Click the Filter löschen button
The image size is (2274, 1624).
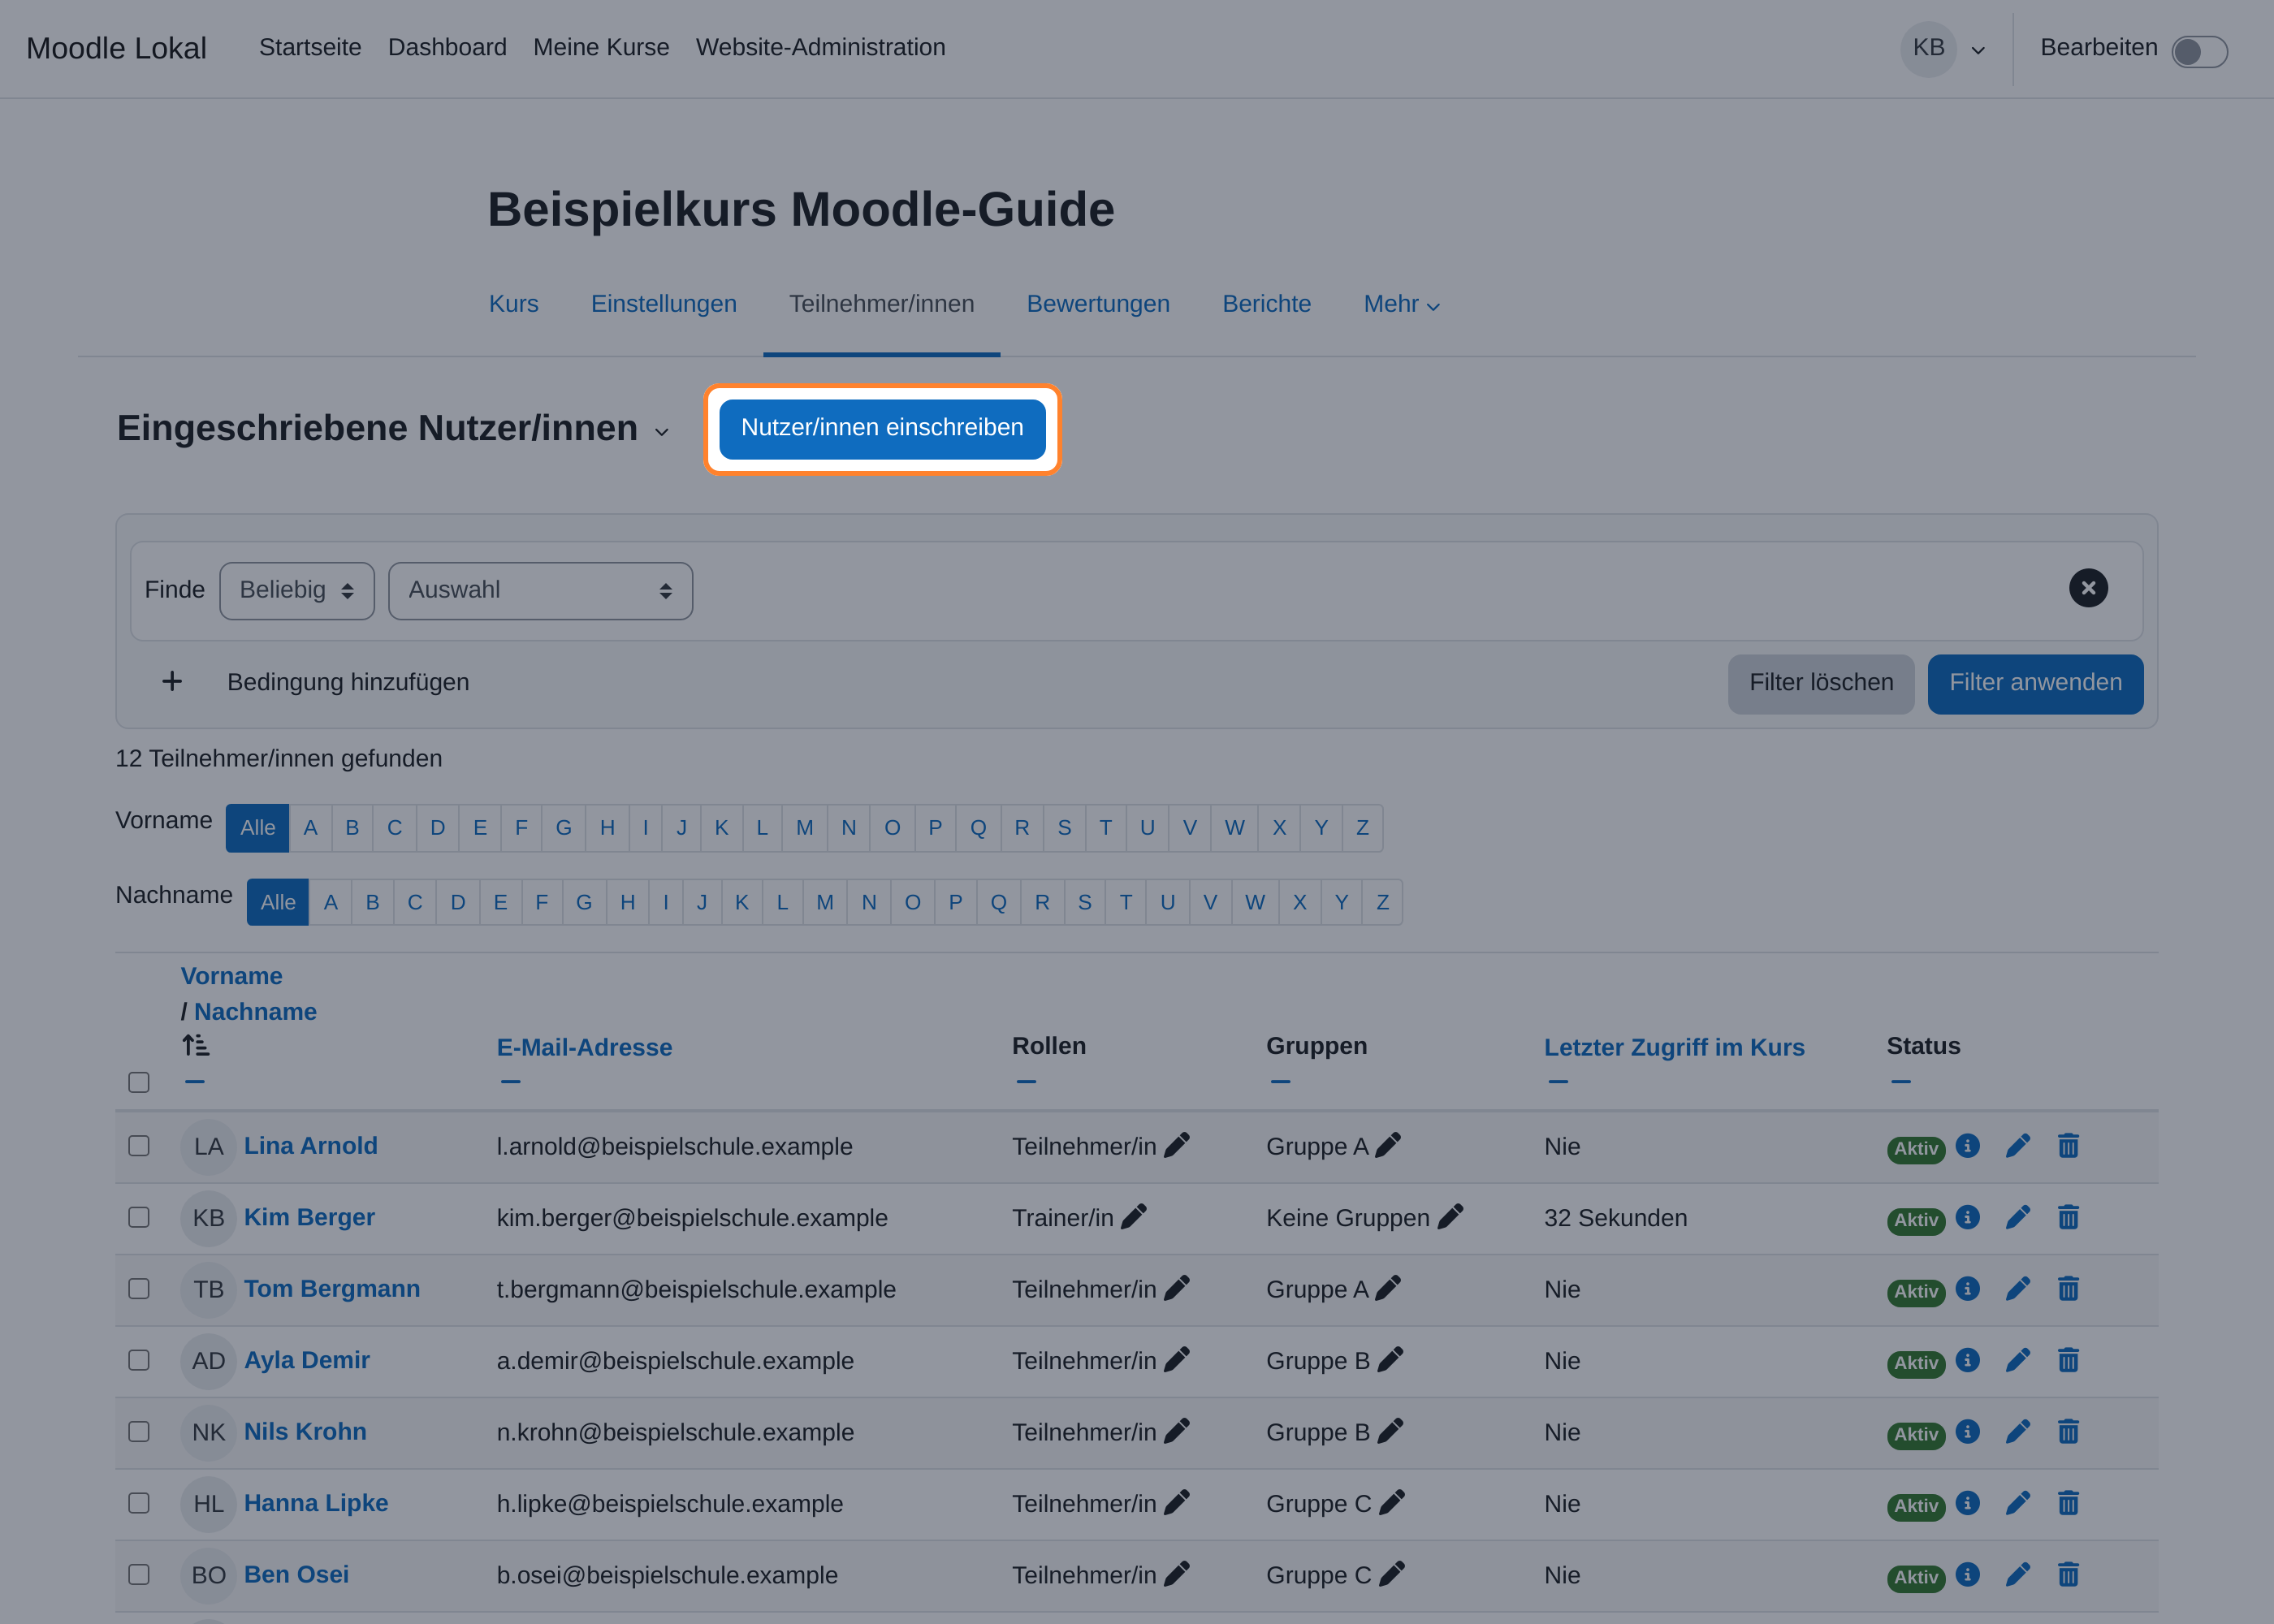[x=1820, y=683]
